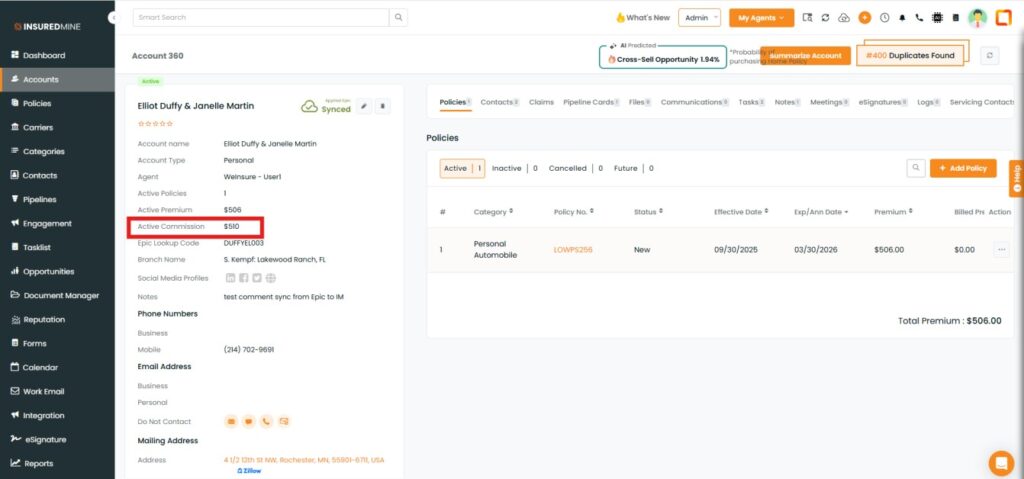
Task: Open the notifications bell
Action: (902, 18)
